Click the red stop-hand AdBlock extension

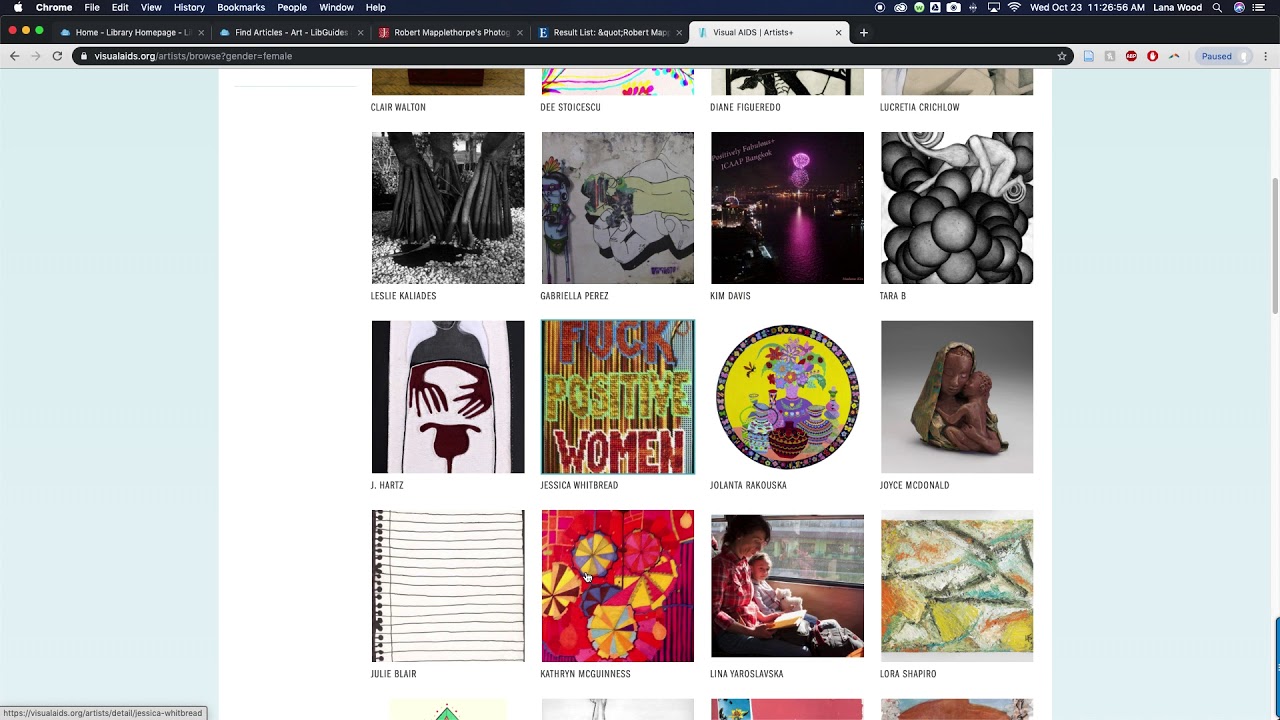click(1152, 56)
